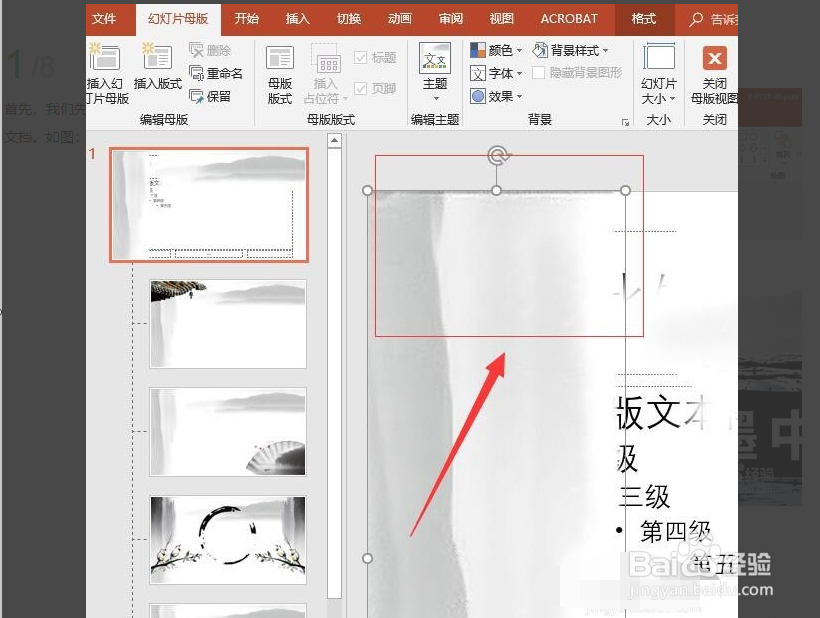
Task: Click the 保留 preserve master button
Action: pyautogui.click(x=210, y=96)
